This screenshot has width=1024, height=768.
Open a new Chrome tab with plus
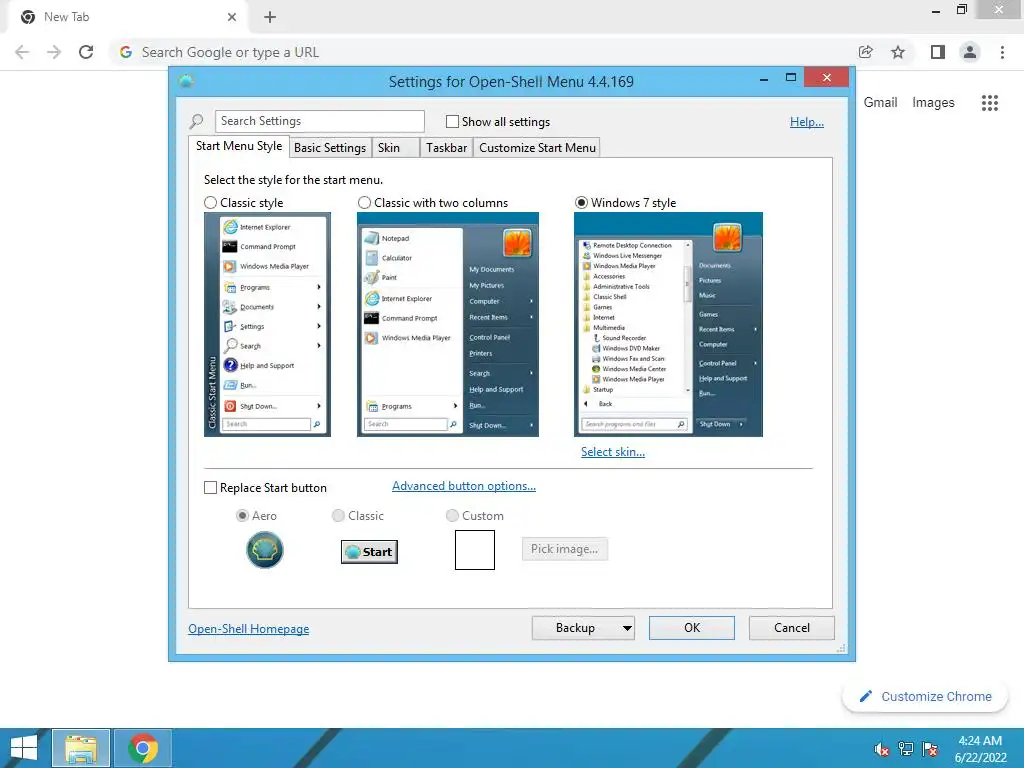[270, 17]
